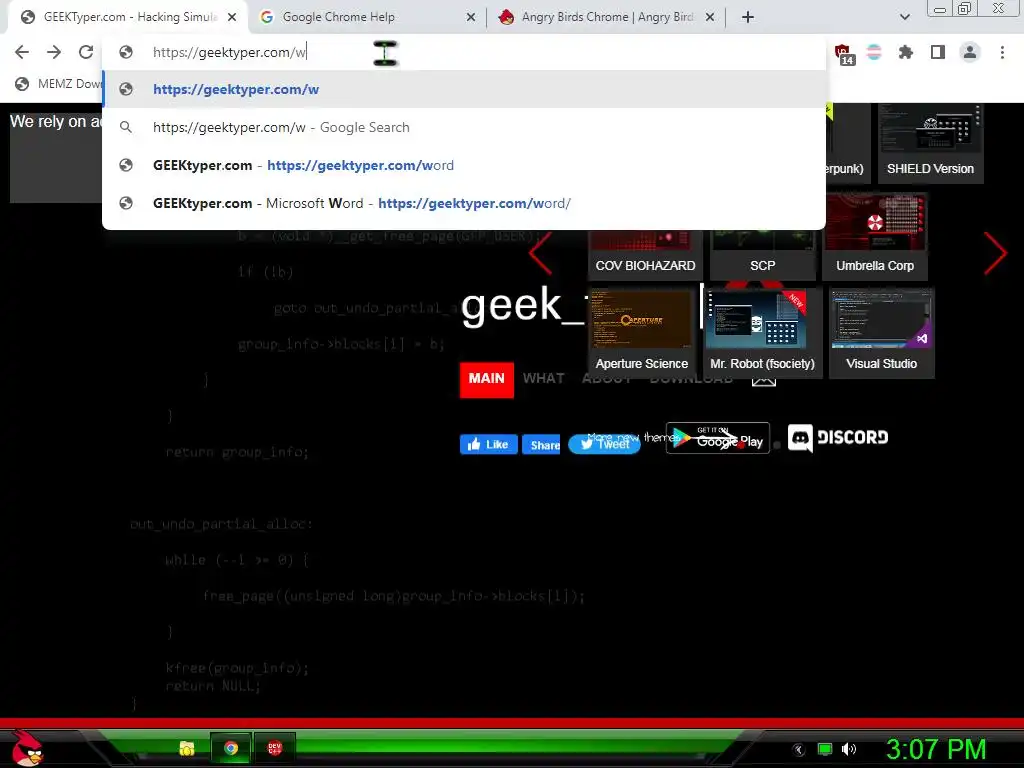Click the Facebook Like button
The height and width of the screenshot is (768, 1024).
tap(488, 444)
